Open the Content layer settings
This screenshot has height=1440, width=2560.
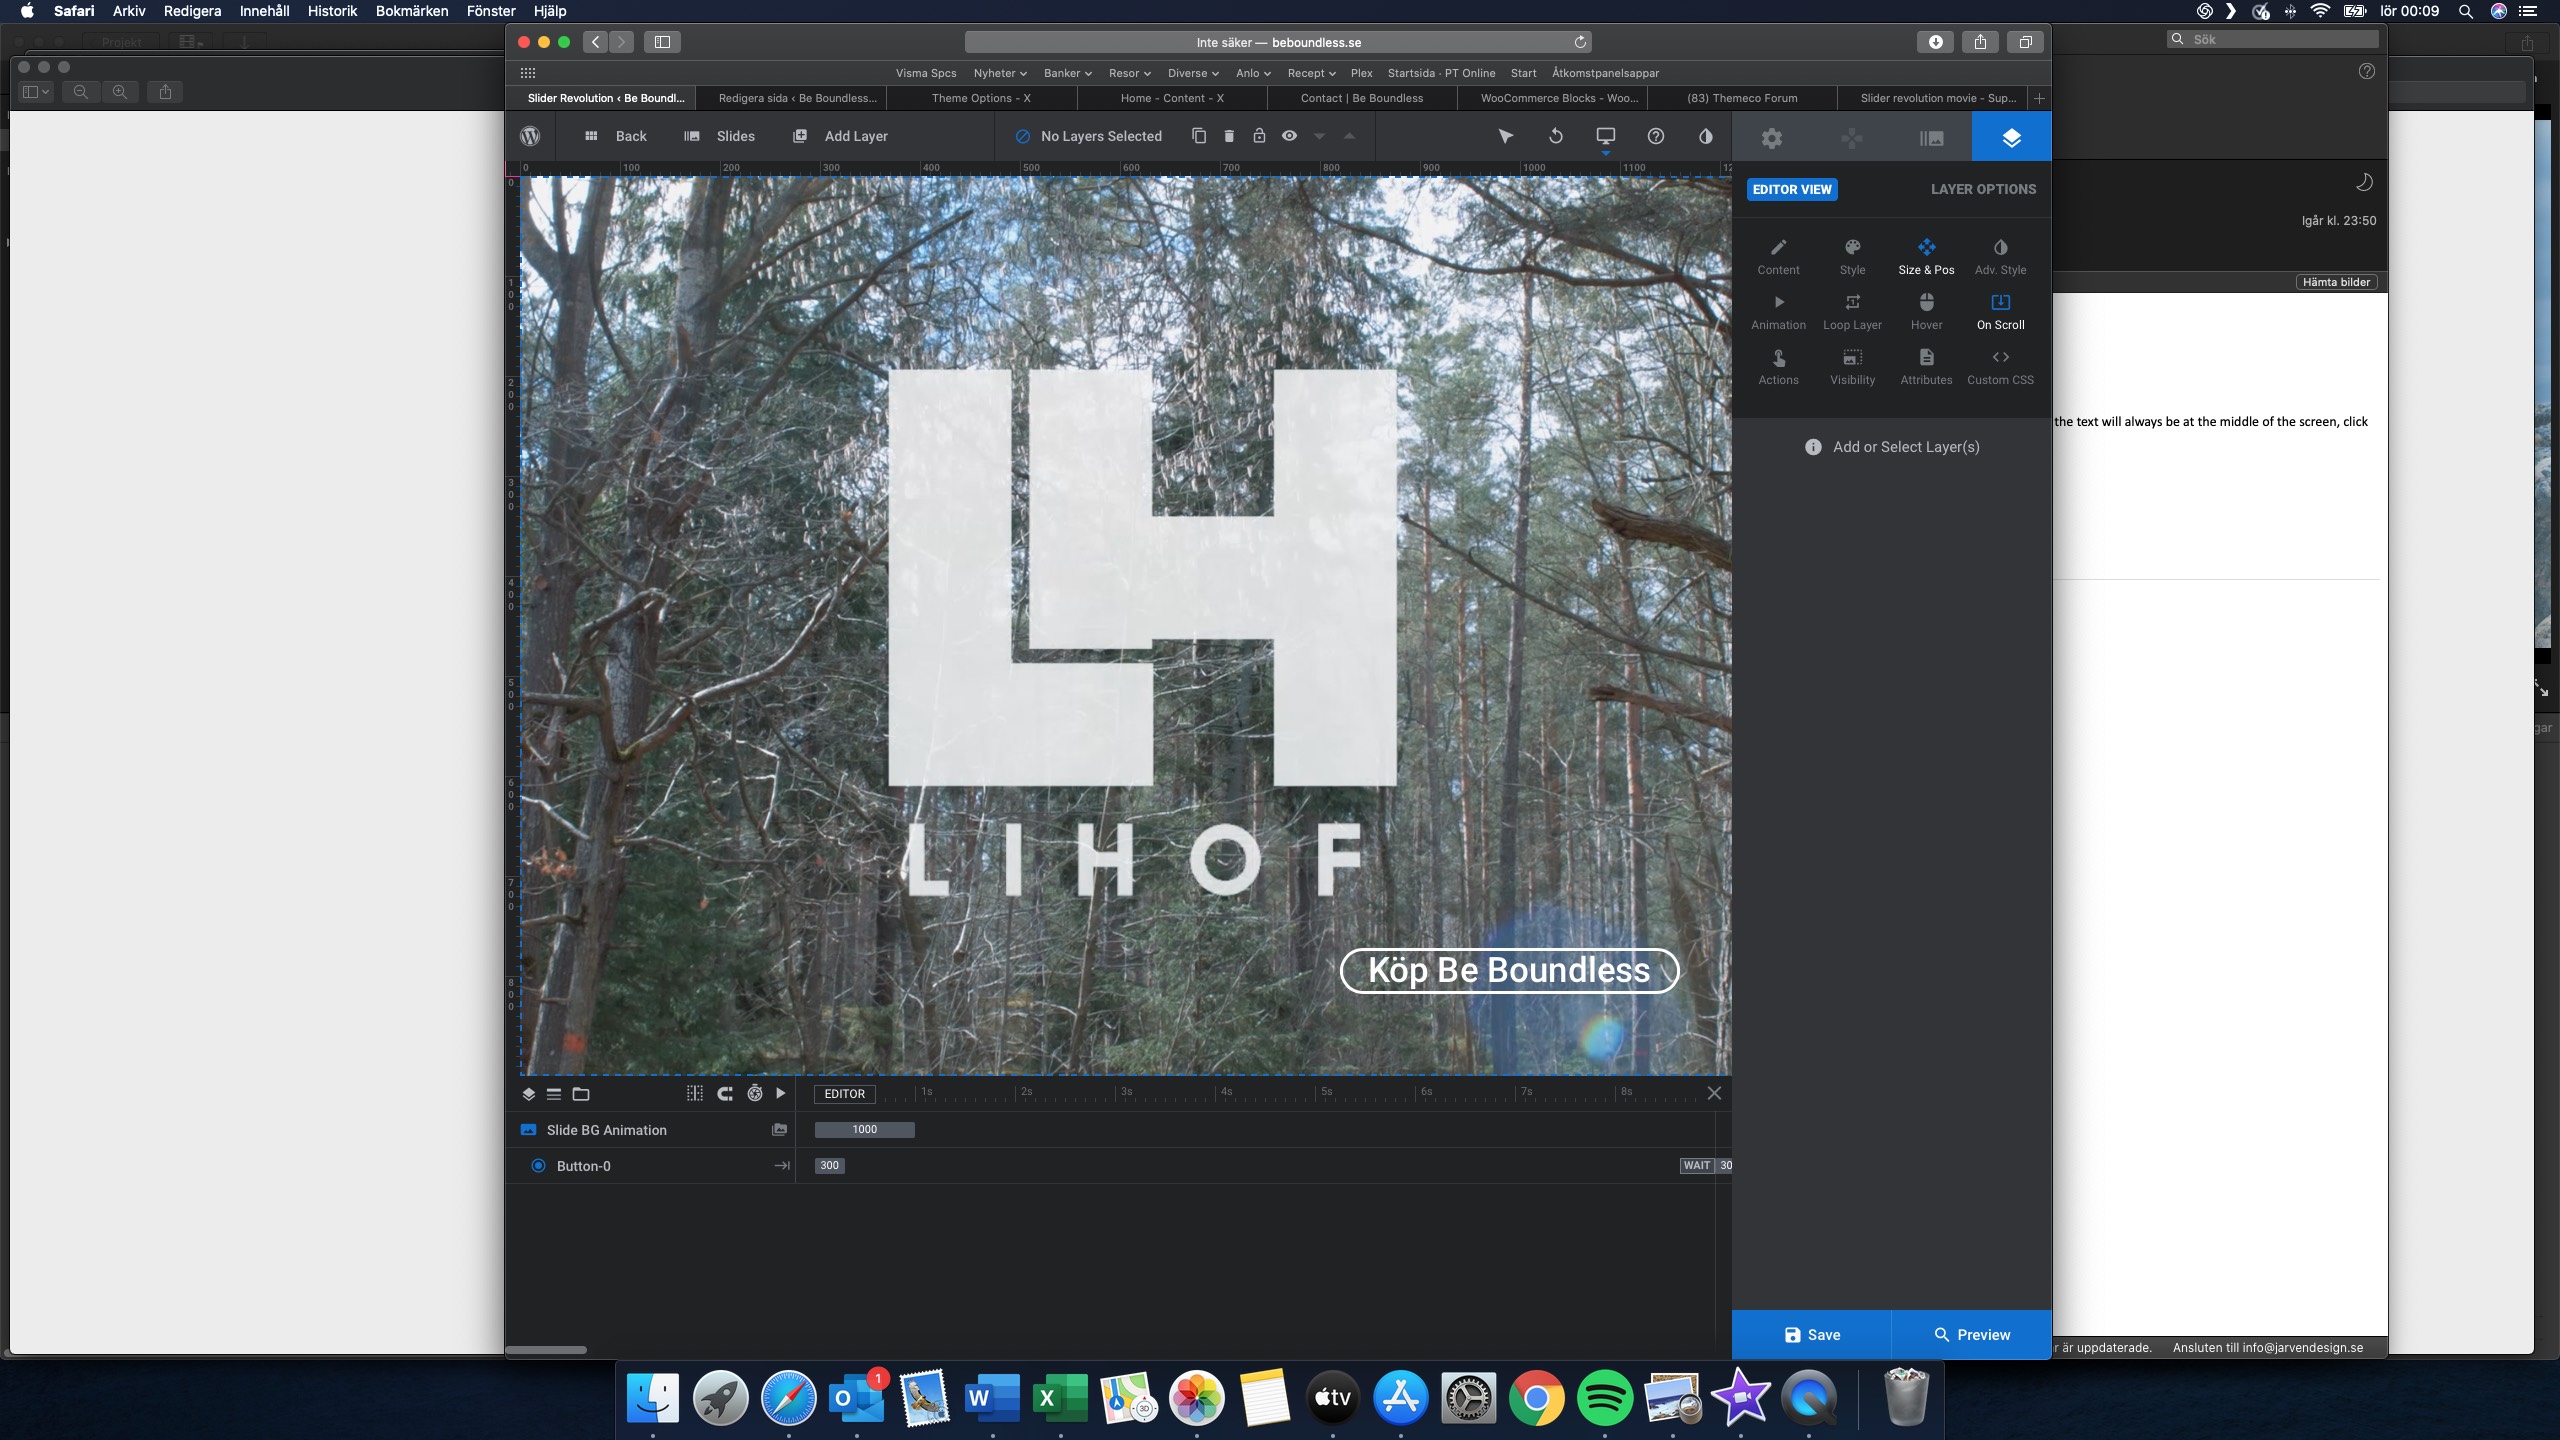1778,257
